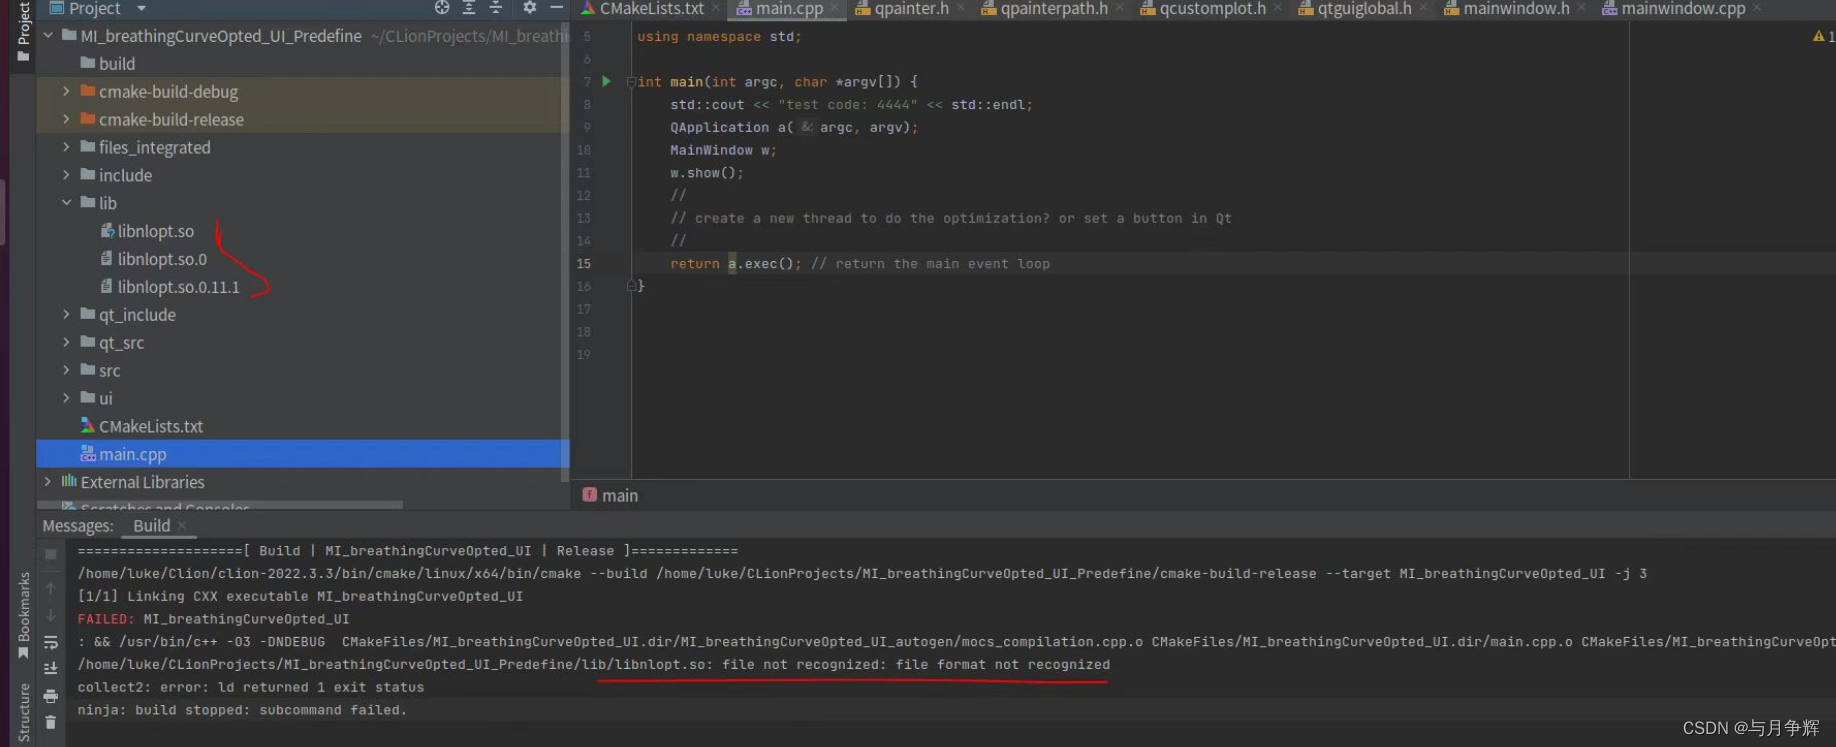Screen dimensions: 1836x747
Task: Expand the cmake-build-release folder
Action: pyautogui.click(x=66, y=119)
